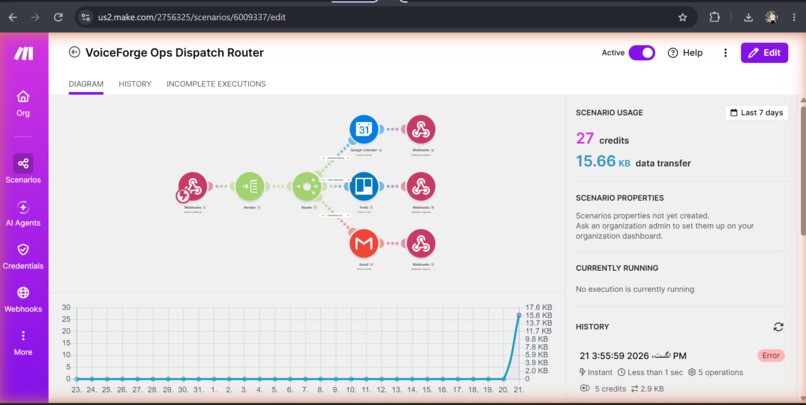806x405 pixels.
Task: Click the instant trigger lightning badge
Action: pyautogui.click(x=182, y=196)
